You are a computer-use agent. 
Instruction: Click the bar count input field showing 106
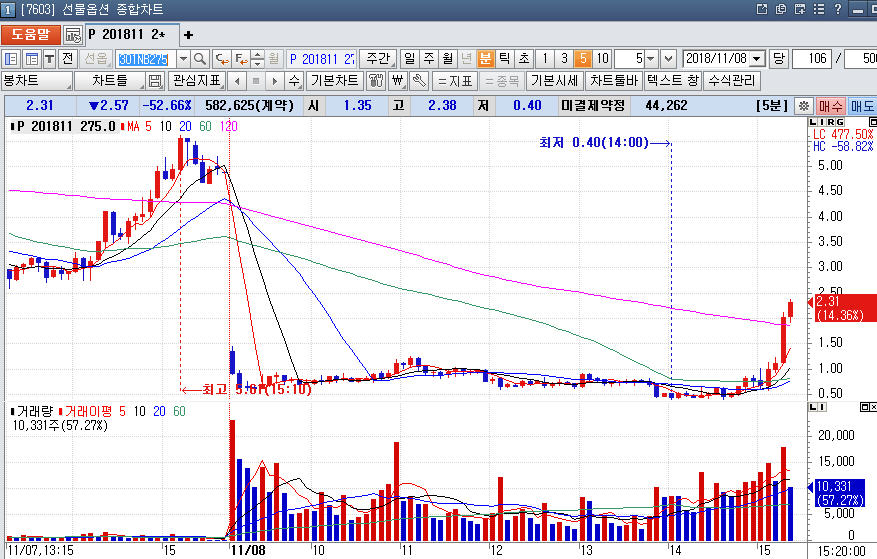[x=817, y=59]
